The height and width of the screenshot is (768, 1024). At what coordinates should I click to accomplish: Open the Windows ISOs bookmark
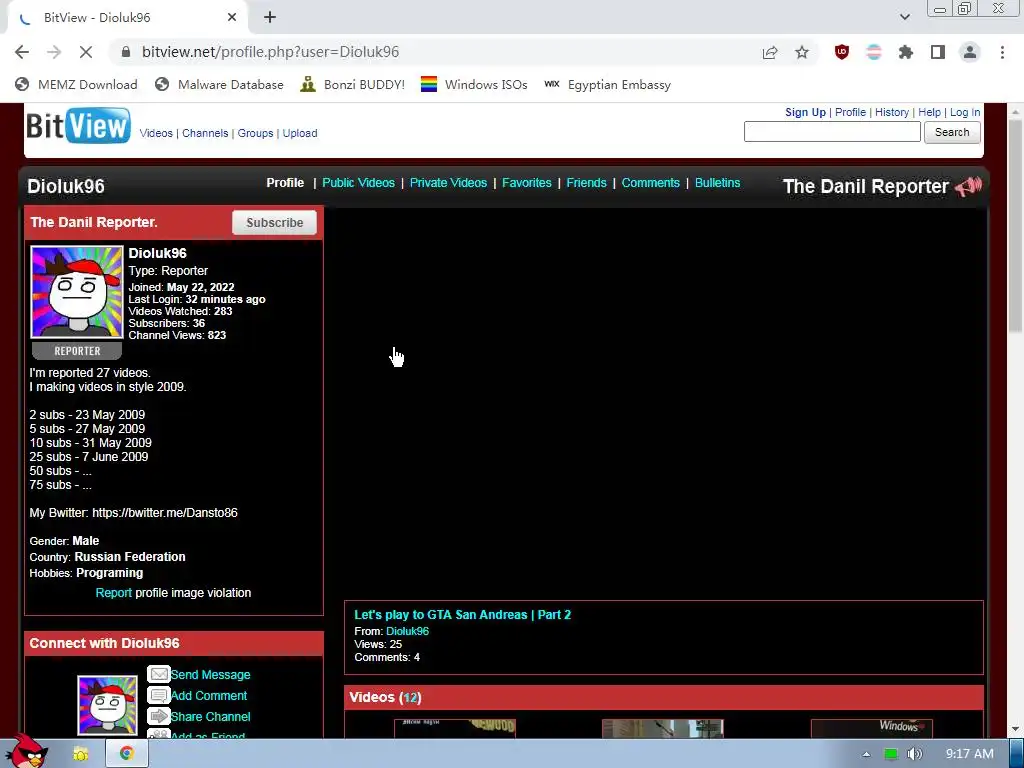click(474, 85)
